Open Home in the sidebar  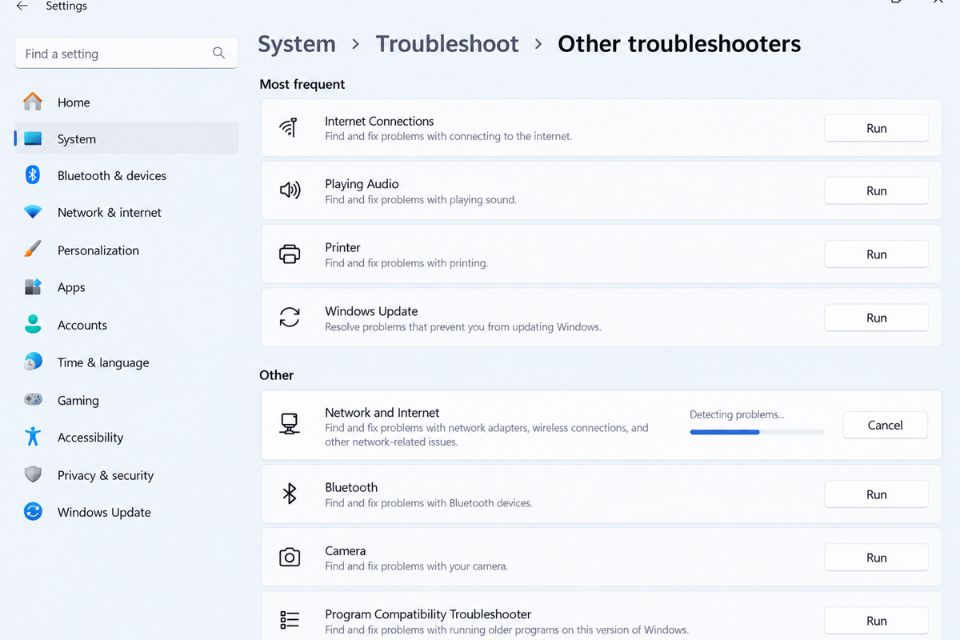[x=126, y=102]
